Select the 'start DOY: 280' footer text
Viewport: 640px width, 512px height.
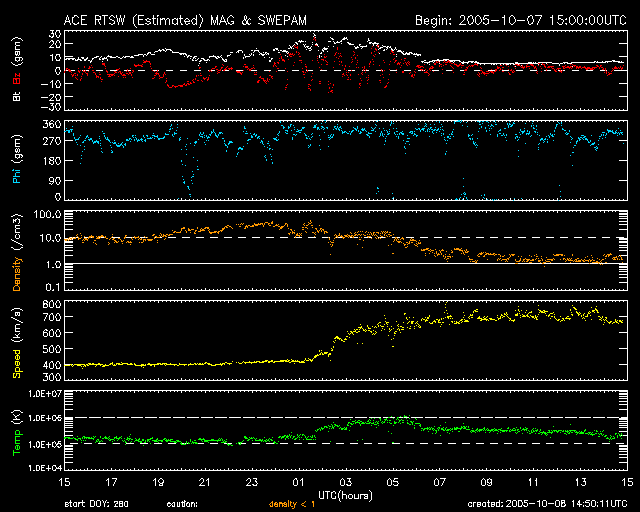[96, 504]
